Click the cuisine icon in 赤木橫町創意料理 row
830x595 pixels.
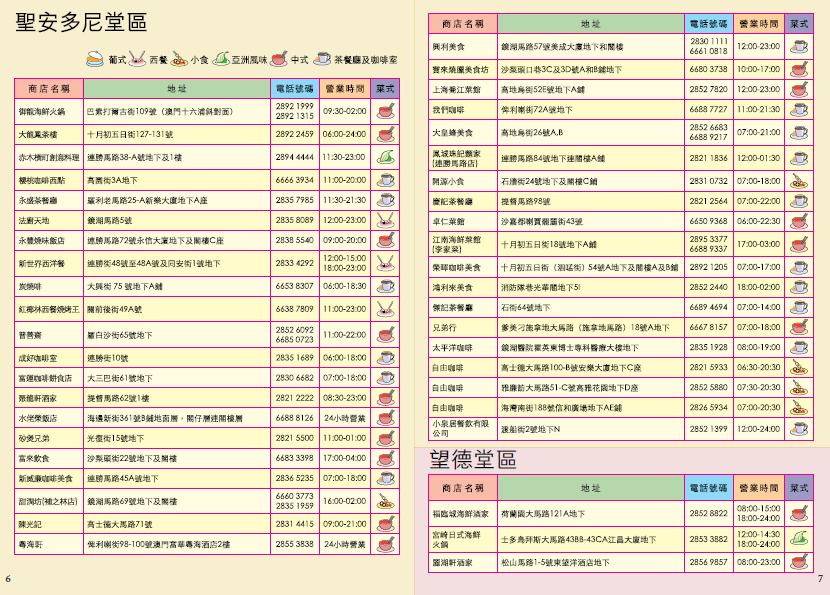385,157
